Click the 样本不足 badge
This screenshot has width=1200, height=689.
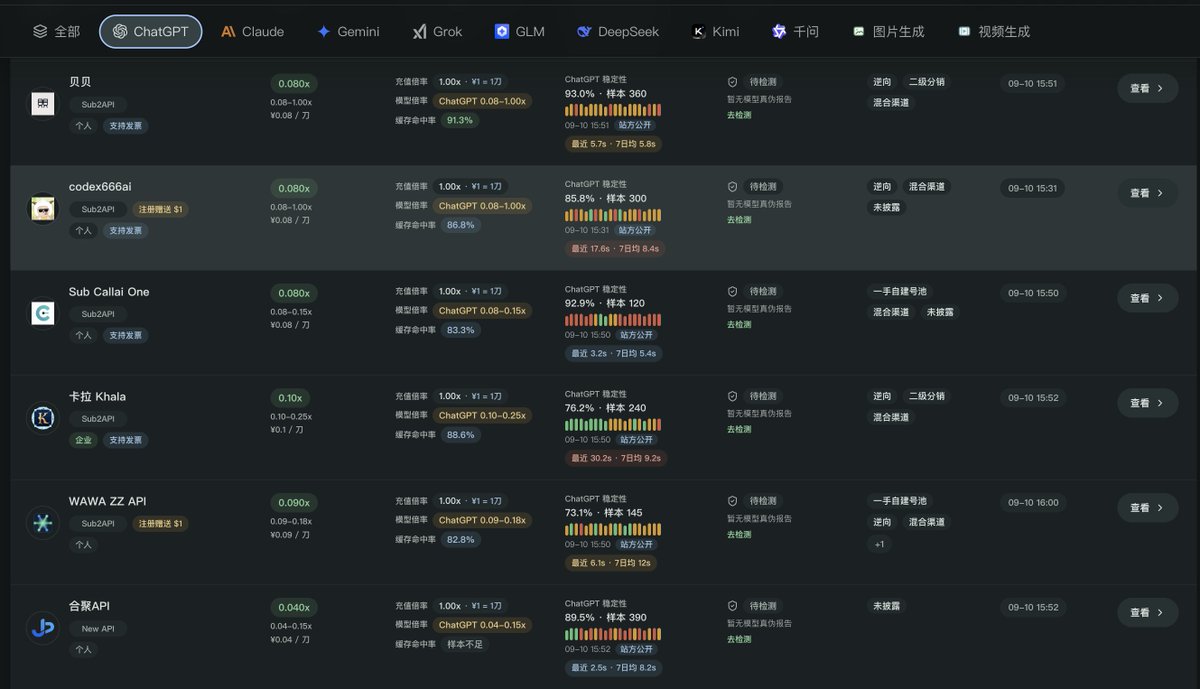pyautogui.click(x=464, y=644)
